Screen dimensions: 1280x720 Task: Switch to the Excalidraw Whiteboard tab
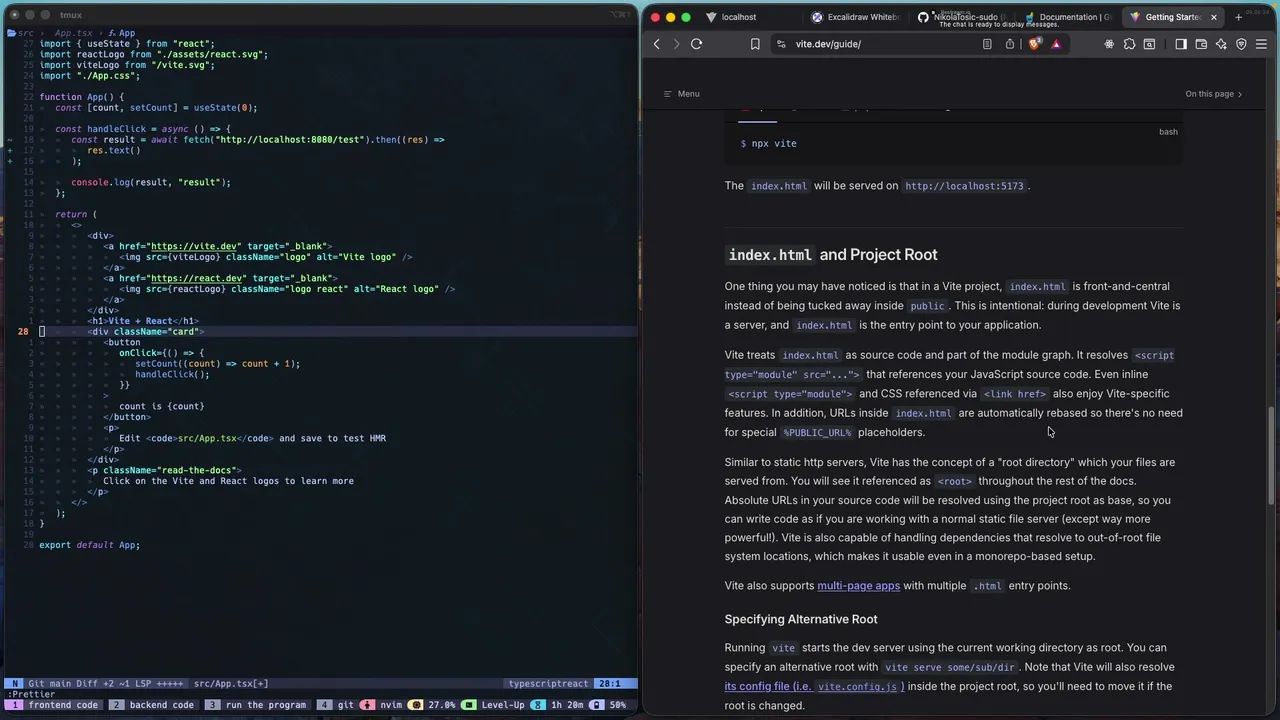pos(855,17)
